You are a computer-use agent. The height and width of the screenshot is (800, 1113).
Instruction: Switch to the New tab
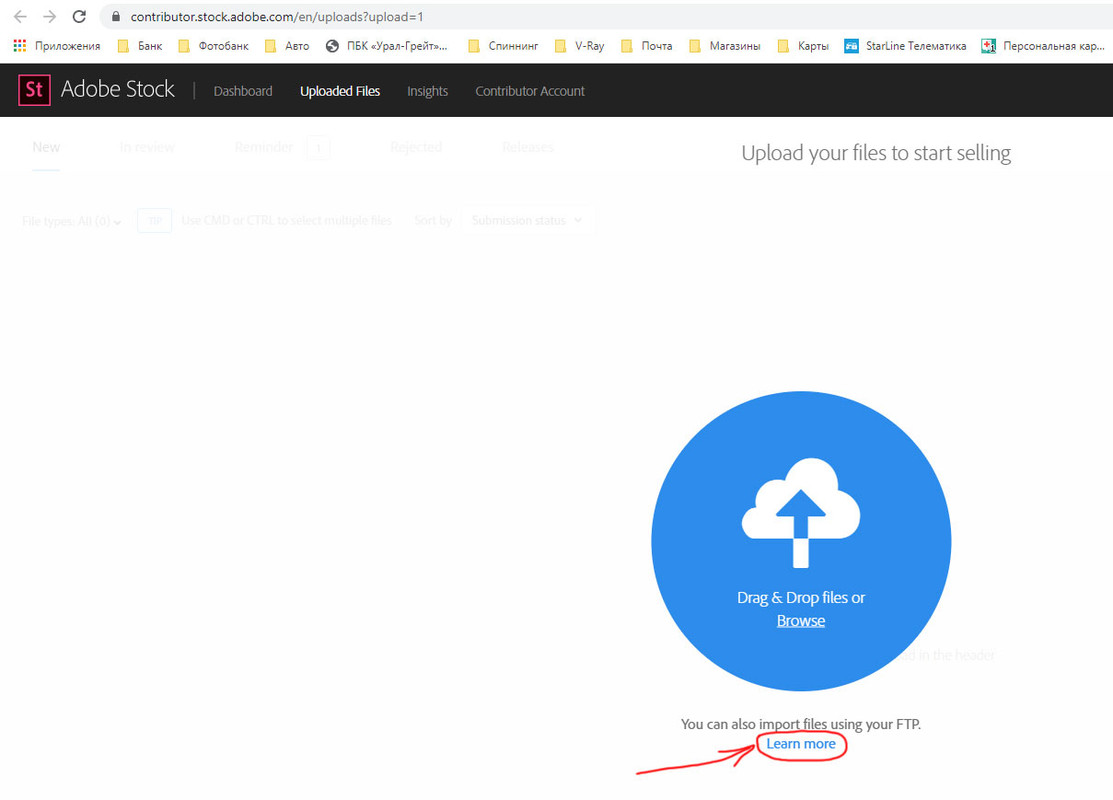pos(46,147)
